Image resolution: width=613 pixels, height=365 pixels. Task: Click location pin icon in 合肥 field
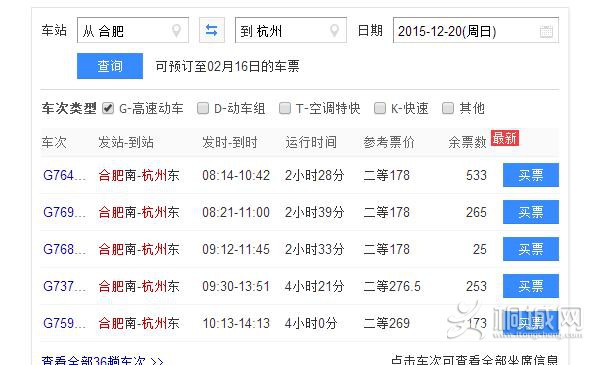click(x=177, y=30)
